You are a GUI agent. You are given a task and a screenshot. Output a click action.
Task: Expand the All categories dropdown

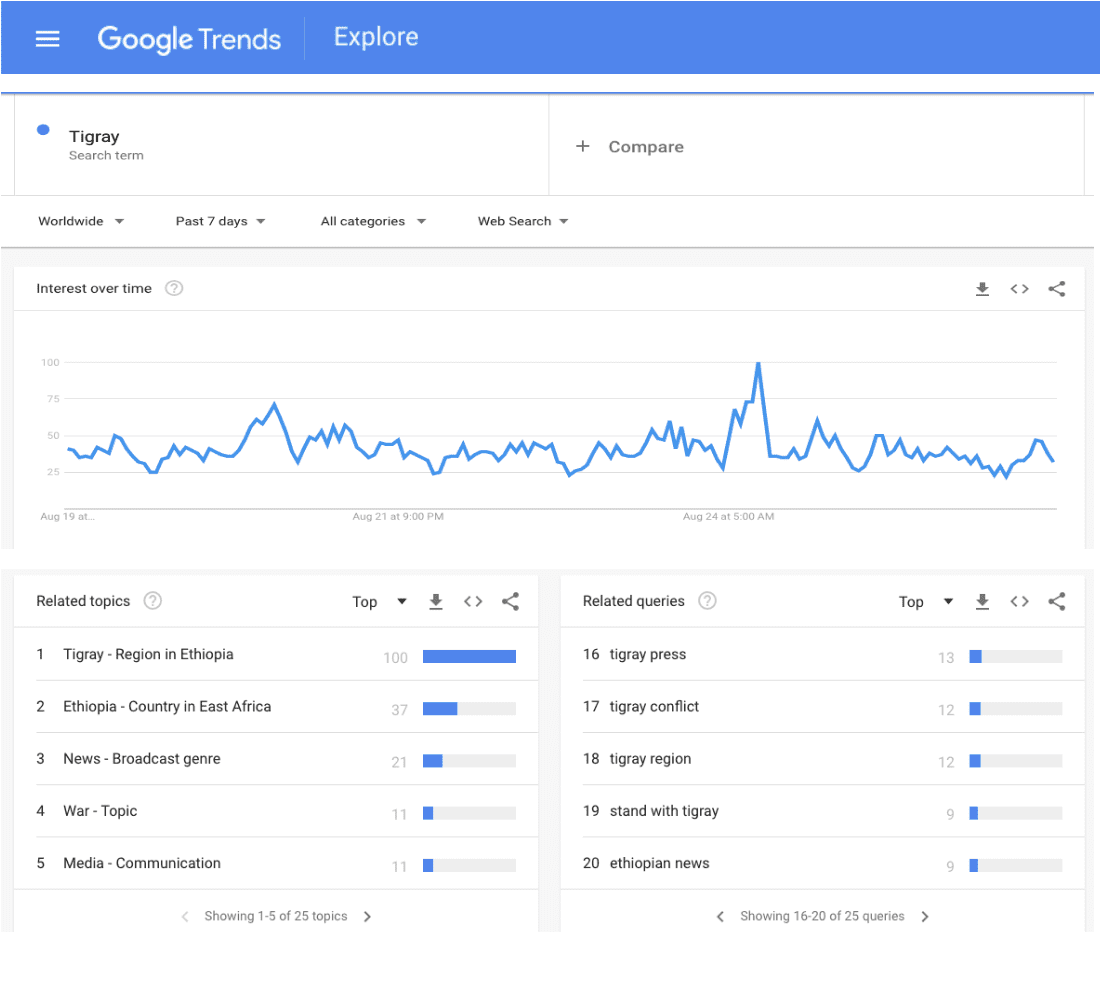373,221
